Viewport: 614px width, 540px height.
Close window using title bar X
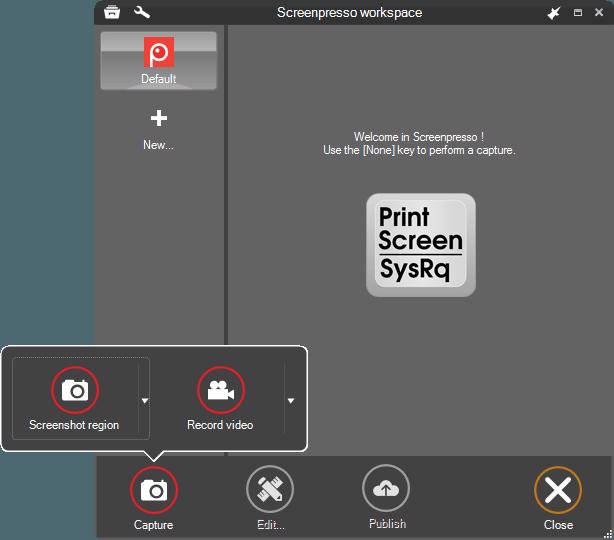tap(599, 12)
